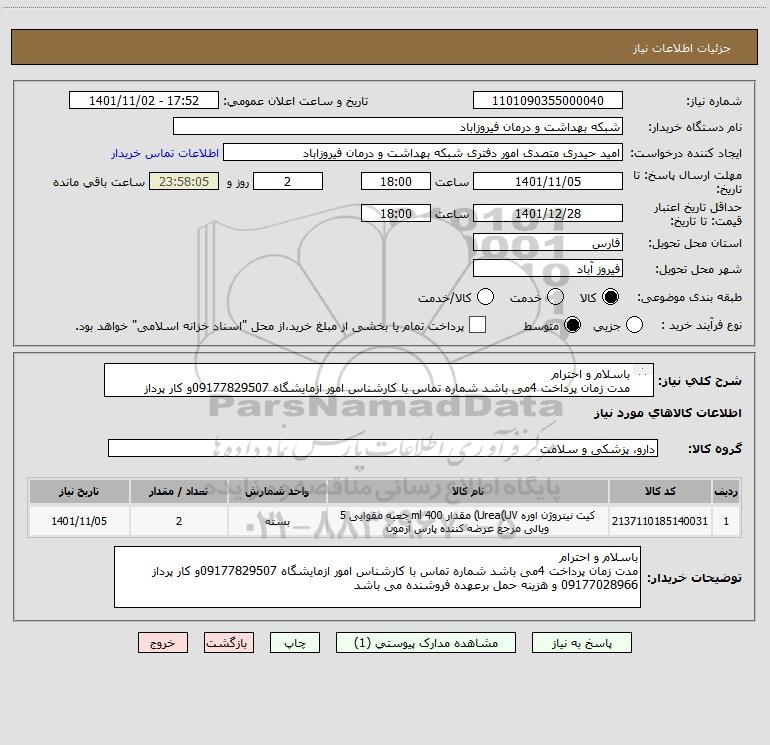Click the کد کالا column header

tap(660, 491)
